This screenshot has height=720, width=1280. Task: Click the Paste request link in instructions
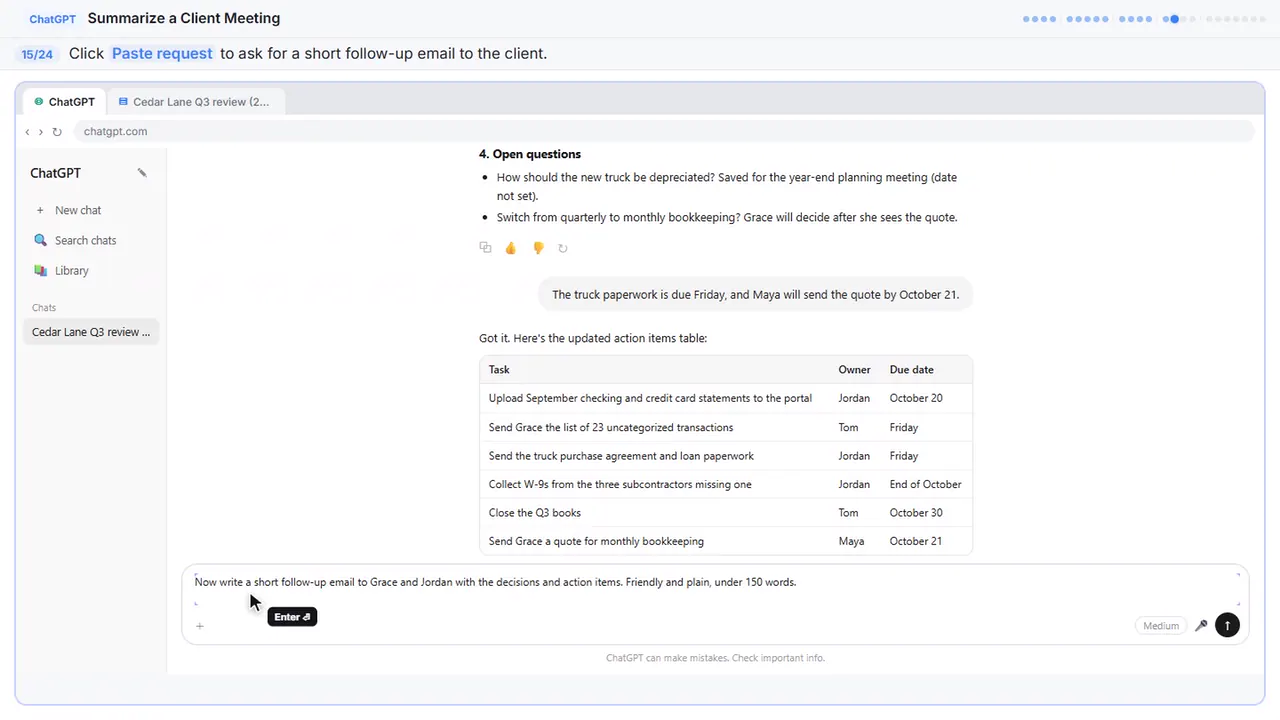[162, 54]
